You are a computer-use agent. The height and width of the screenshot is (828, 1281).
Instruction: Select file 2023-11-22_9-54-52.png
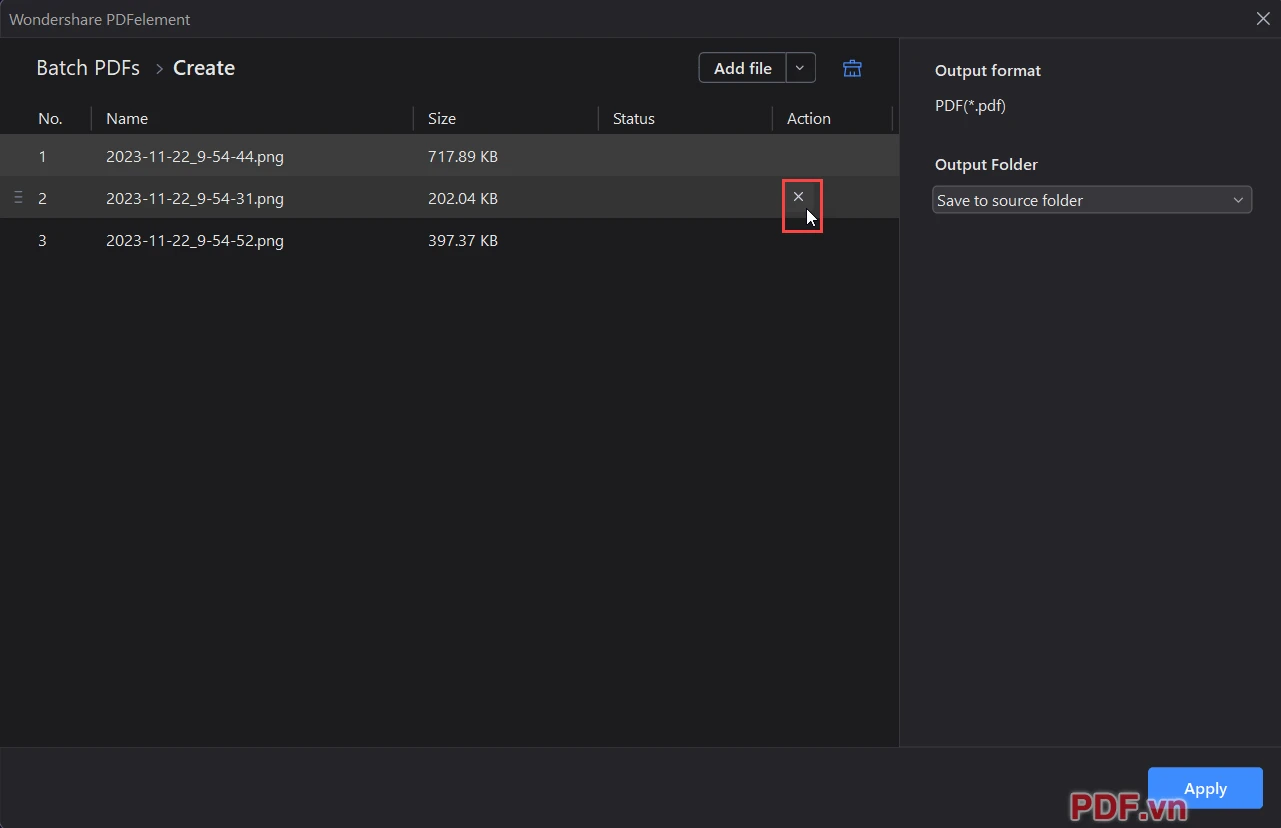point(195,240)
